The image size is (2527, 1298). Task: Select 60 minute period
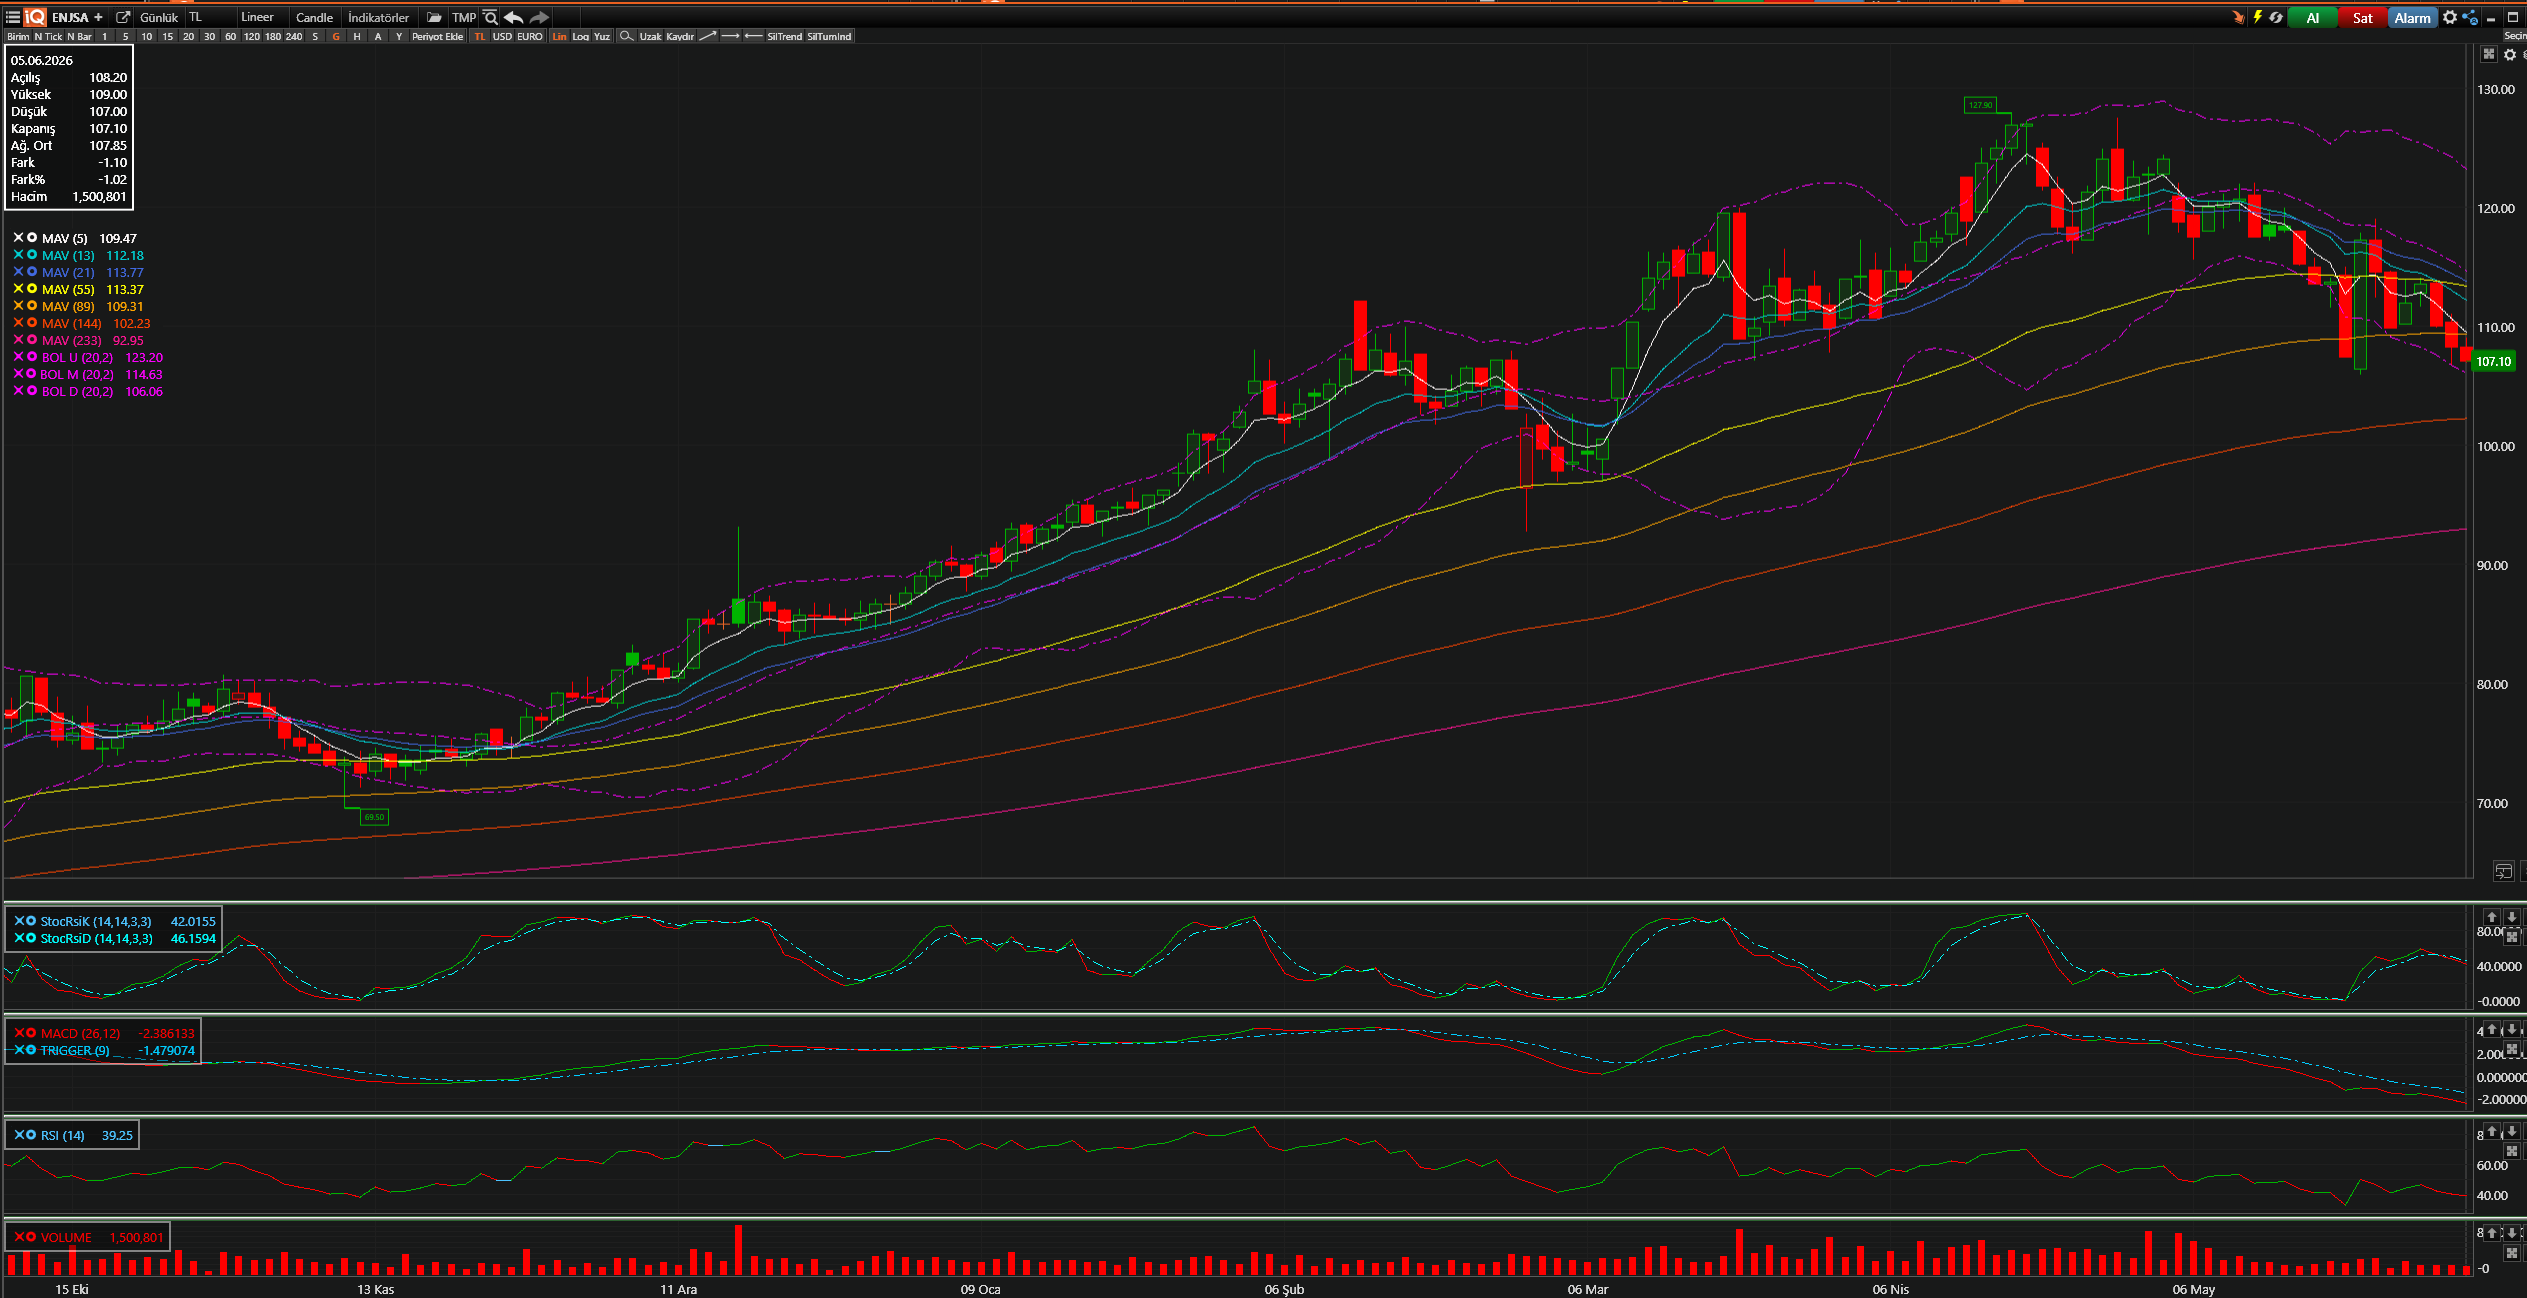click(x=230, y=36)
